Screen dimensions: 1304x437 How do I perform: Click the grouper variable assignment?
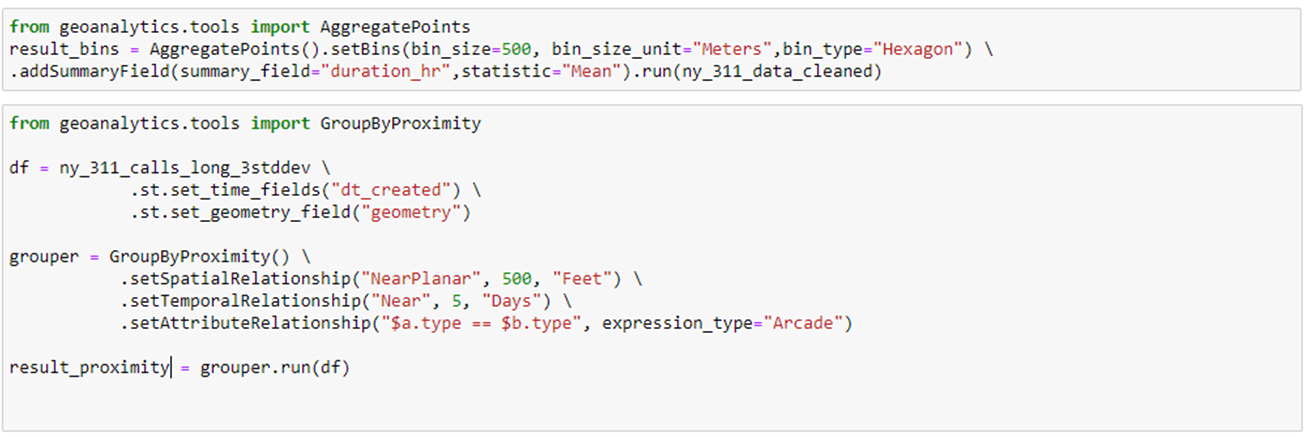click(155, 256)
